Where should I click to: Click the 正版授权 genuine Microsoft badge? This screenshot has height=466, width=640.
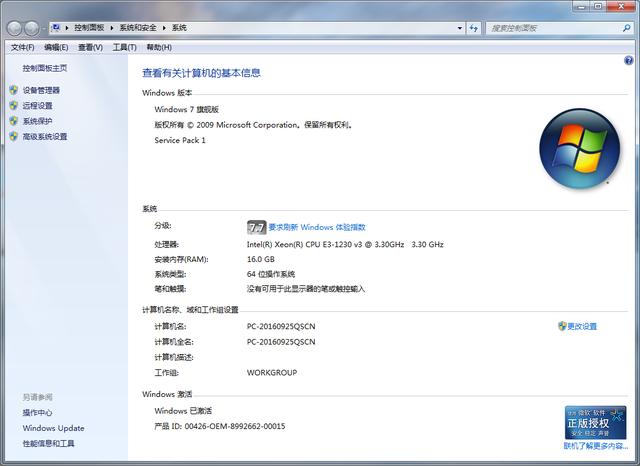595,421
